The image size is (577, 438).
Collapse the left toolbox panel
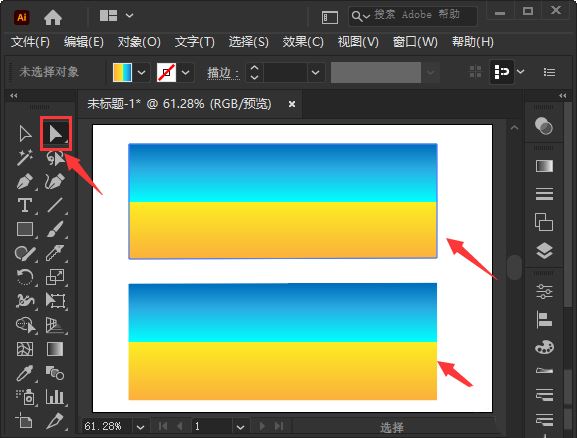pos(14,96)
